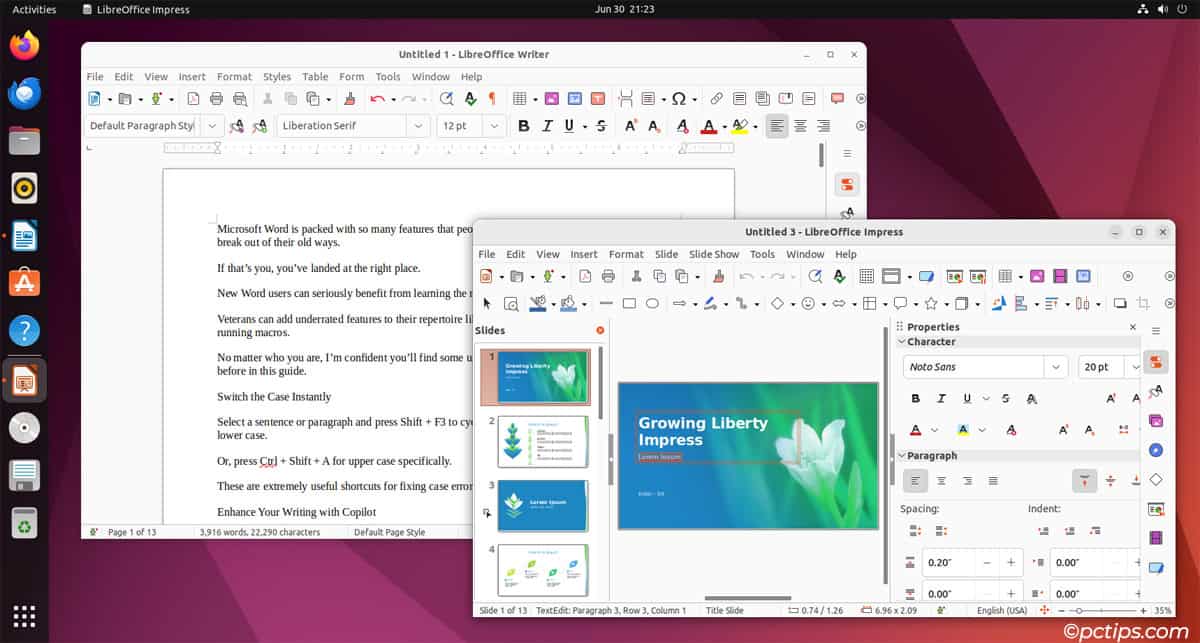Click the plus stepper to increase paragraph spacing

pyautogui.click(x=1010, y=562)
